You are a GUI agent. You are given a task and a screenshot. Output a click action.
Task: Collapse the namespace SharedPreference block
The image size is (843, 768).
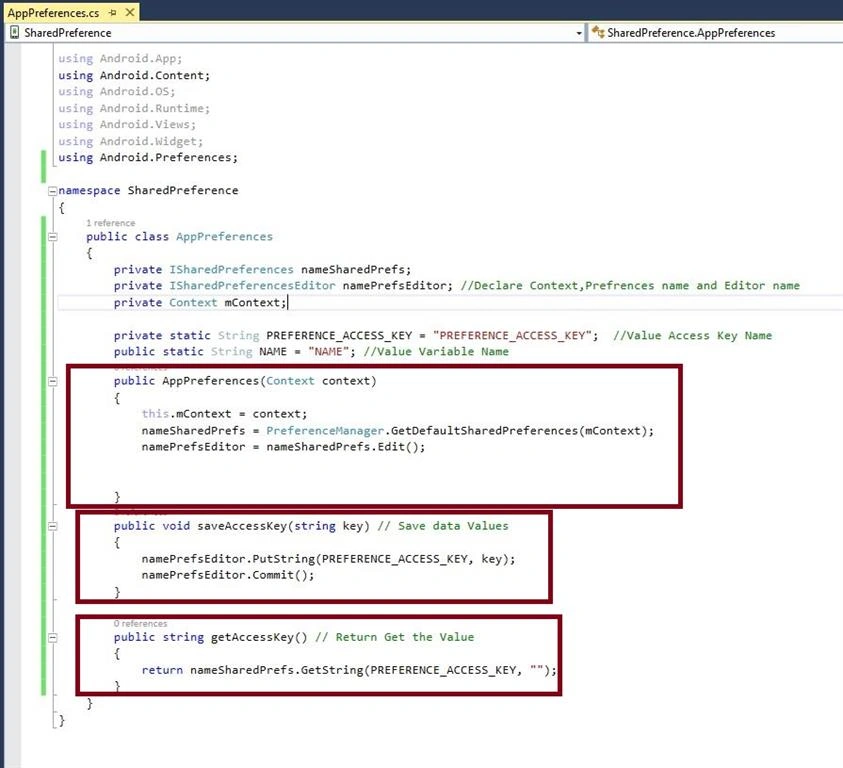point(52,190)
